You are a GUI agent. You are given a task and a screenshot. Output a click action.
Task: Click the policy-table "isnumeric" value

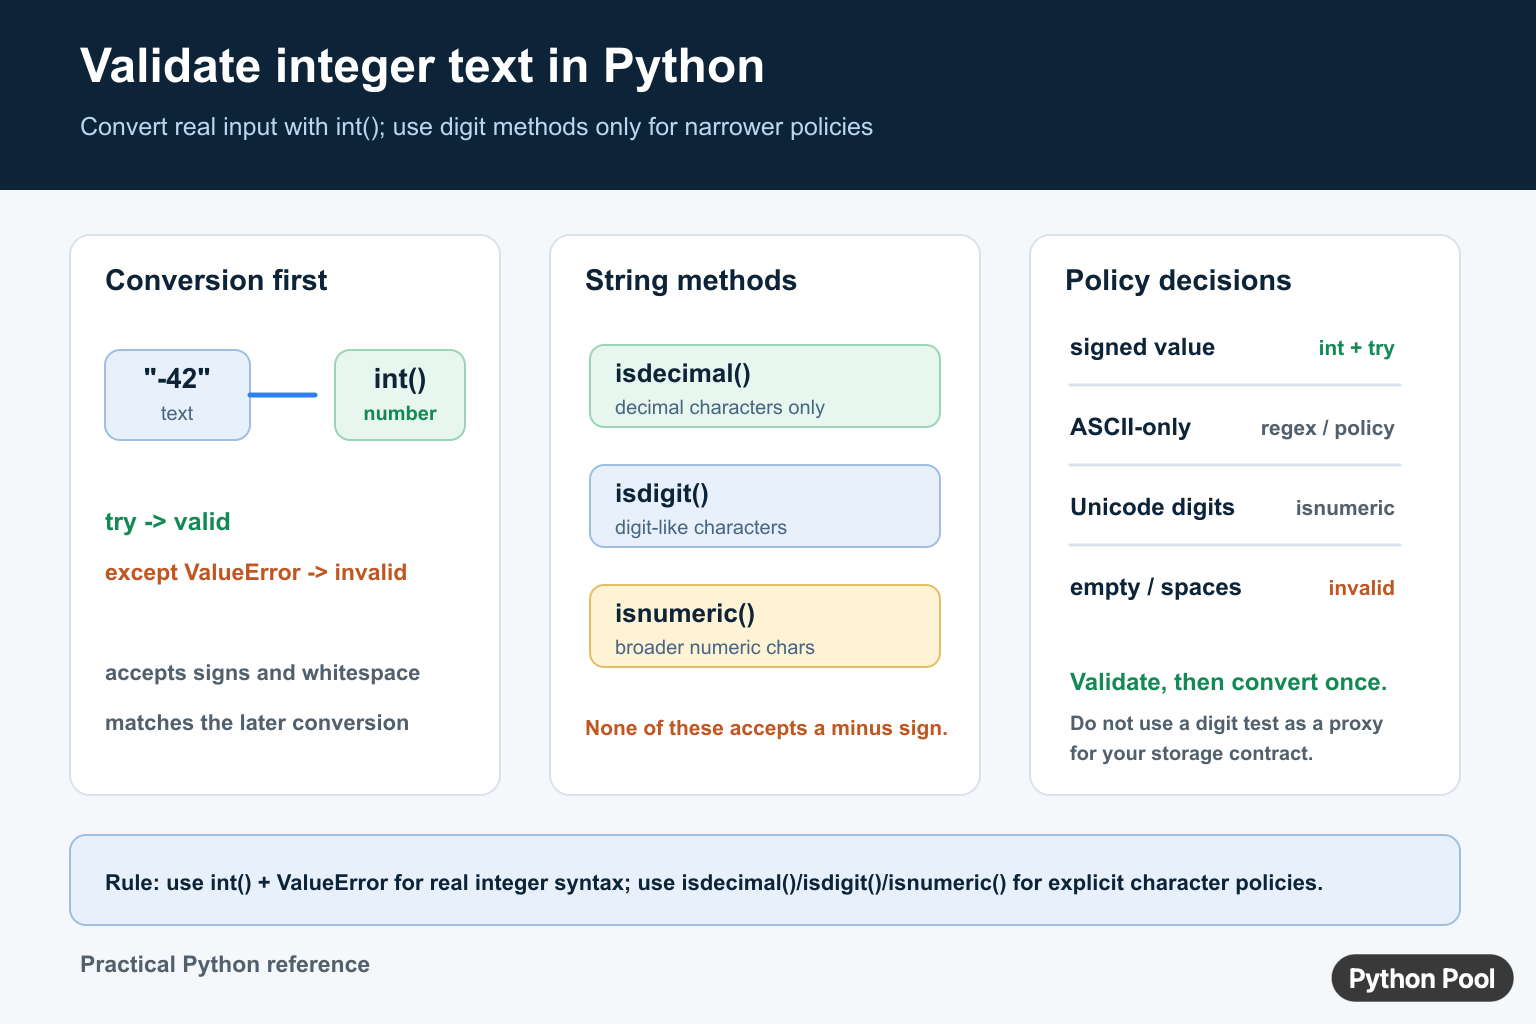pos(1345,508)
